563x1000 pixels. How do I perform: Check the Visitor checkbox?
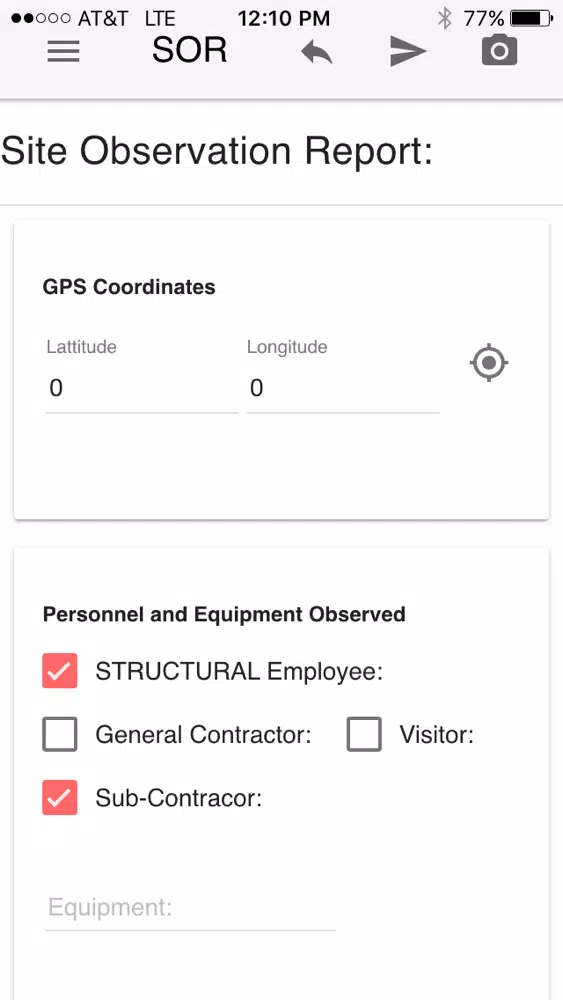364,734
